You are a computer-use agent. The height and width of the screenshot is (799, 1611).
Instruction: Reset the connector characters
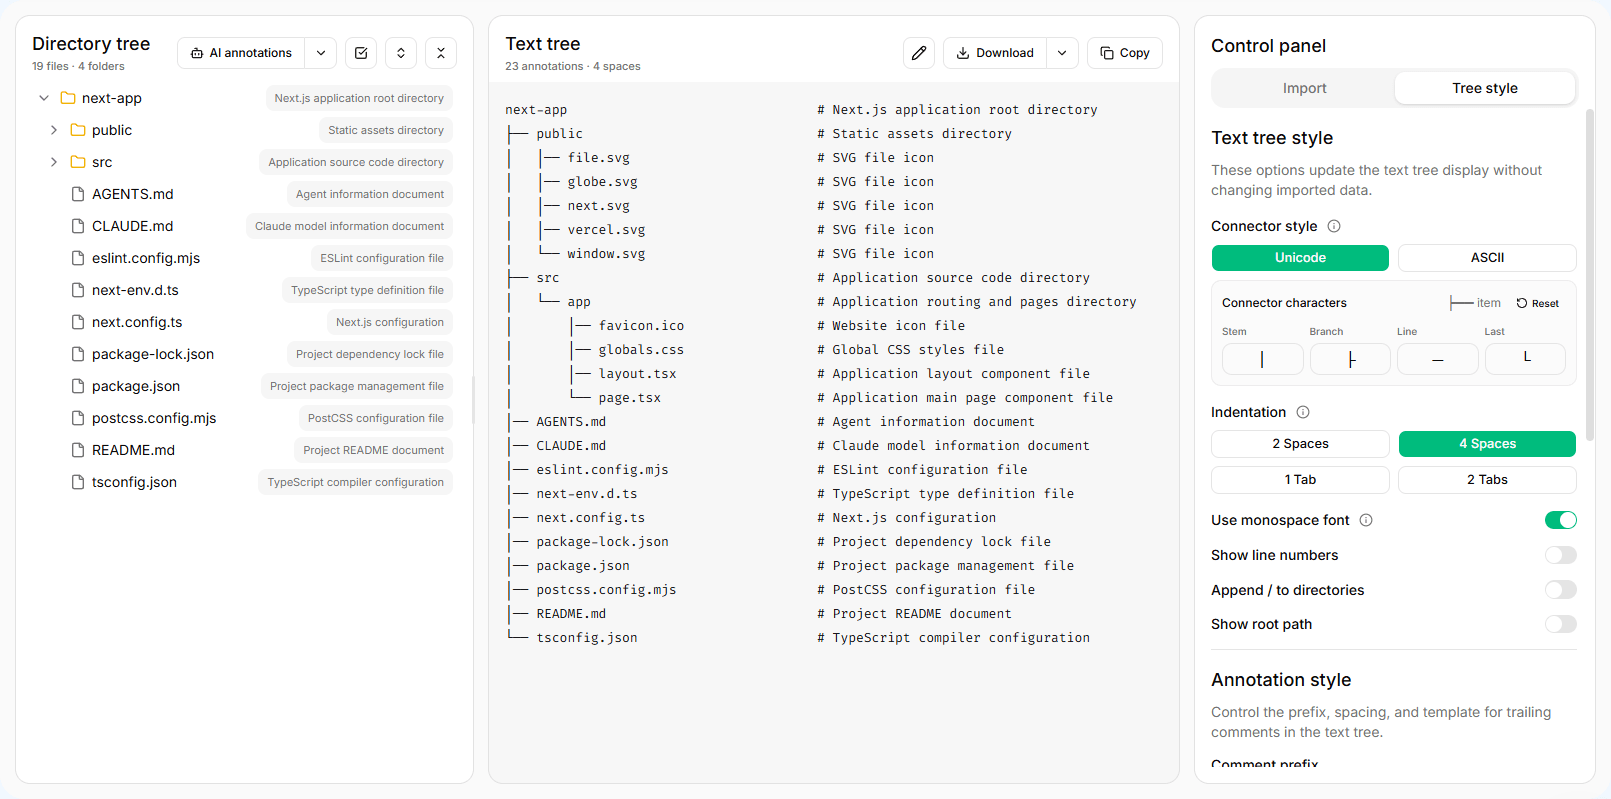click(x=1538, y=303)
